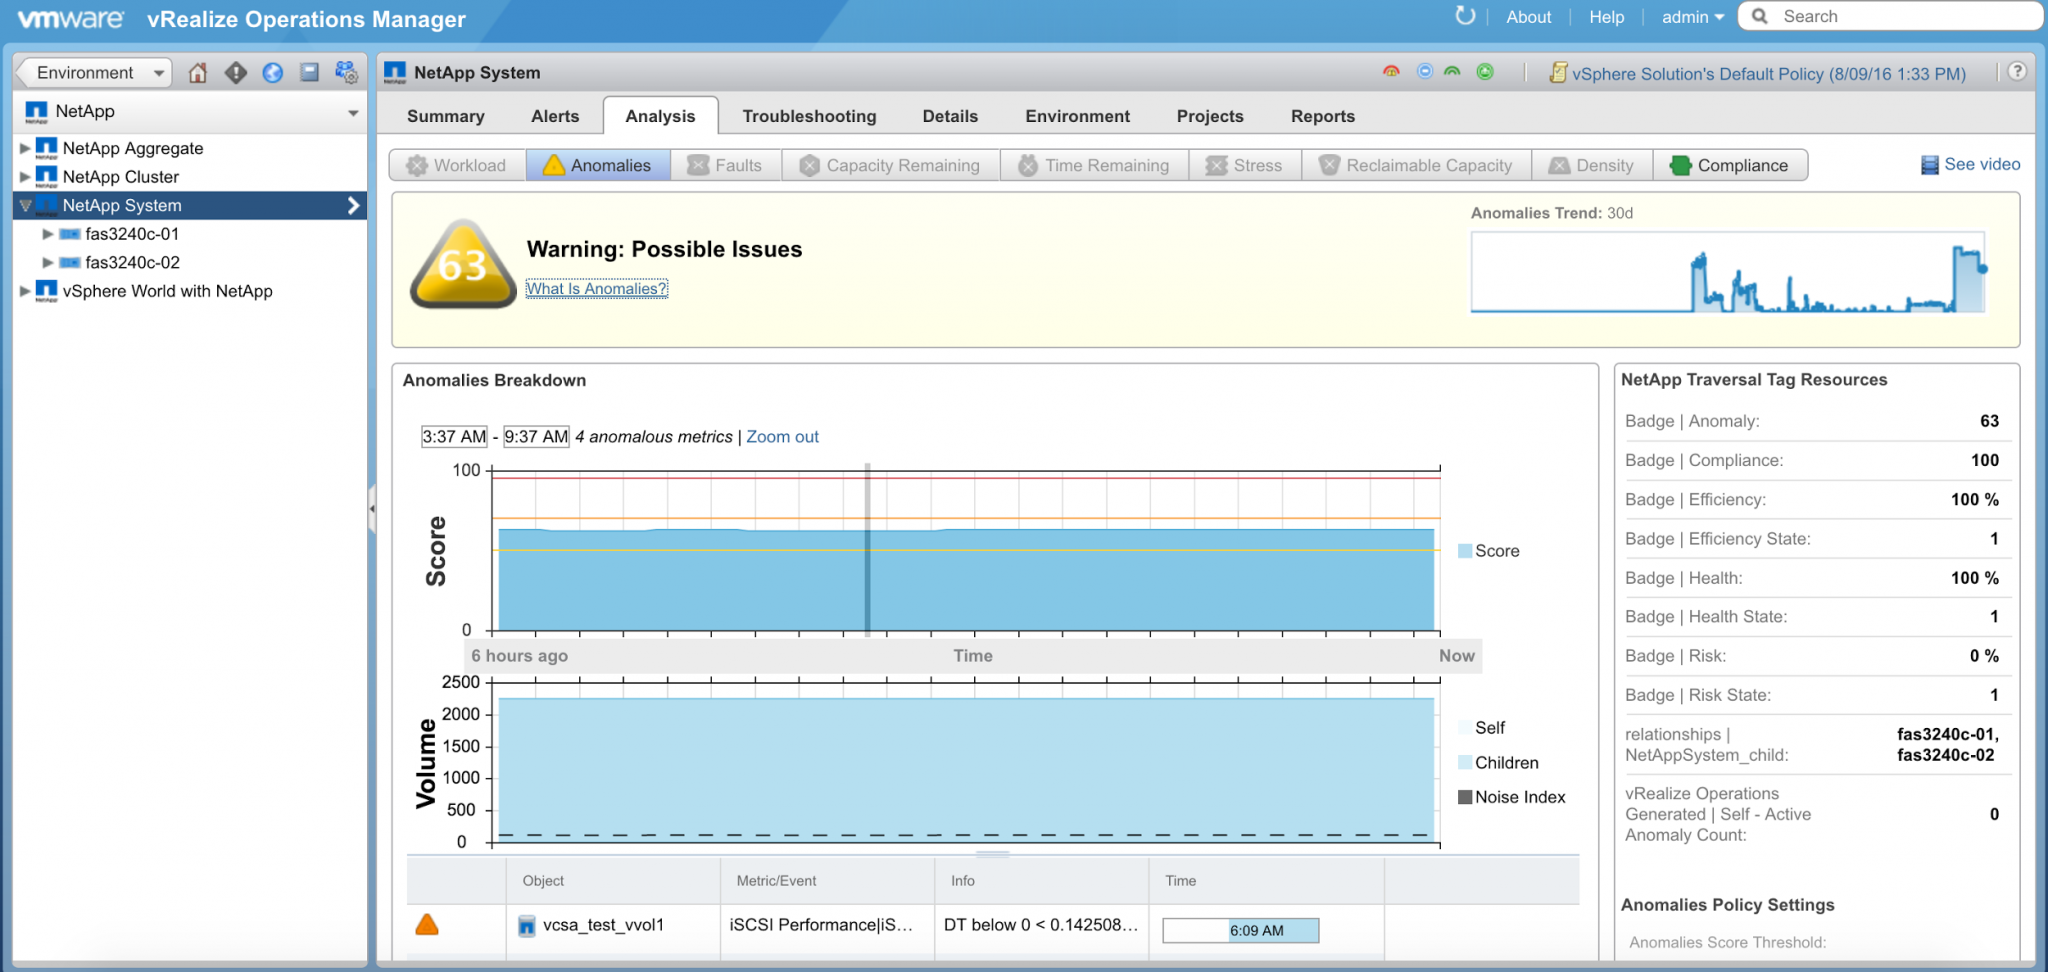Expand the vSphere World with NetApp node

pos(25,291)
